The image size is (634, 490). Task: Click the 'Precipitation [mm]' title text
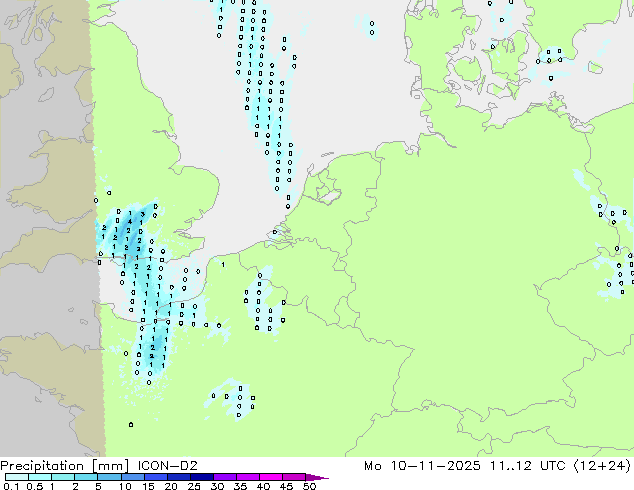(x=65, y=466)
